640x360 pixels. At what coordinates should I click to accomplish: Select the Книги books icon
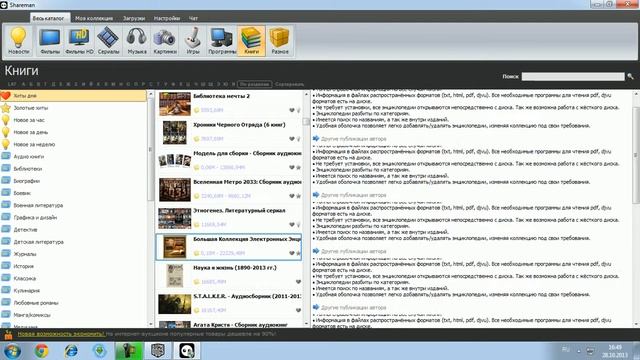251,40
